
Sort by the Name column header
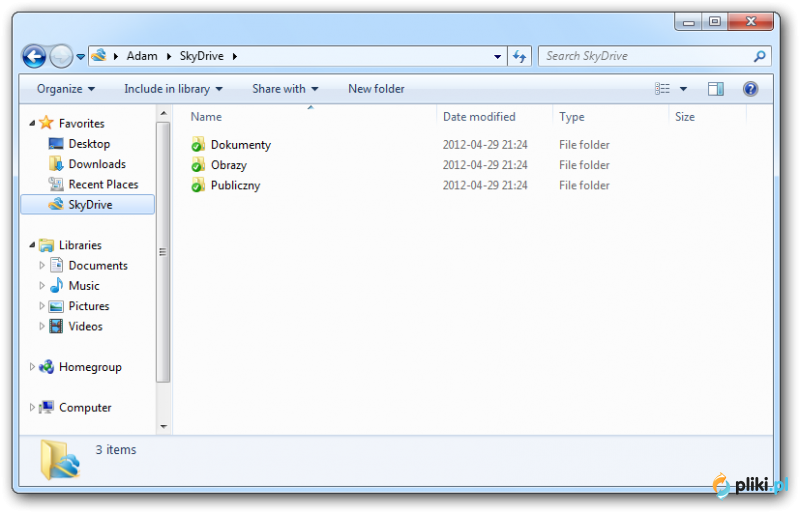(206, 117)
